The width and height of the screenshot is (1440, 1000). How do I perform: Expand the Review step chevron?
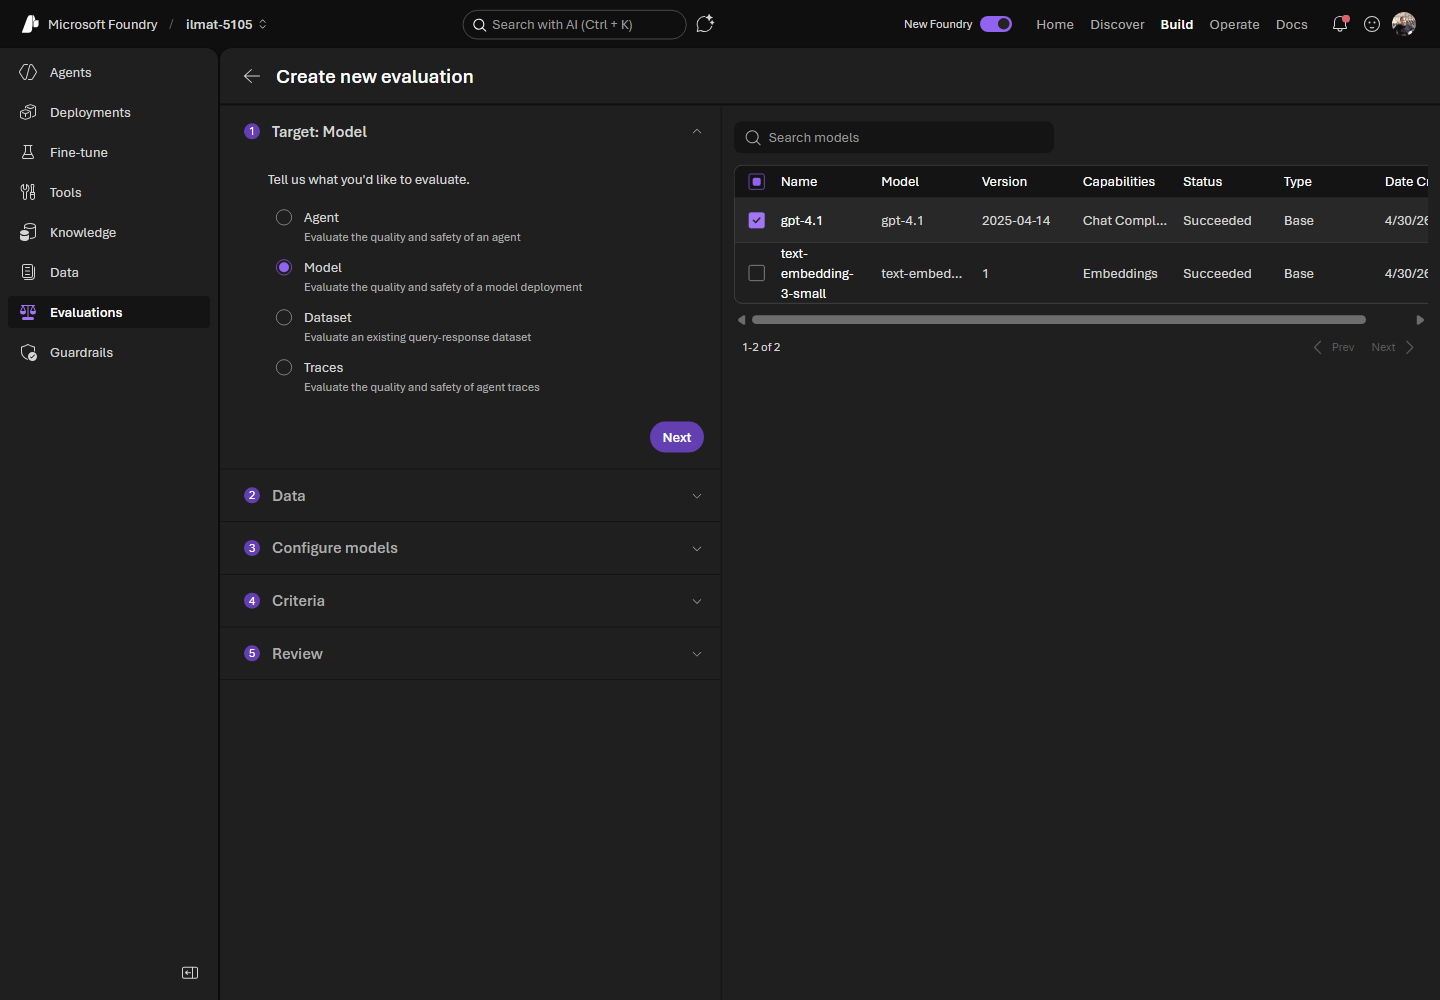click(697, 654)
